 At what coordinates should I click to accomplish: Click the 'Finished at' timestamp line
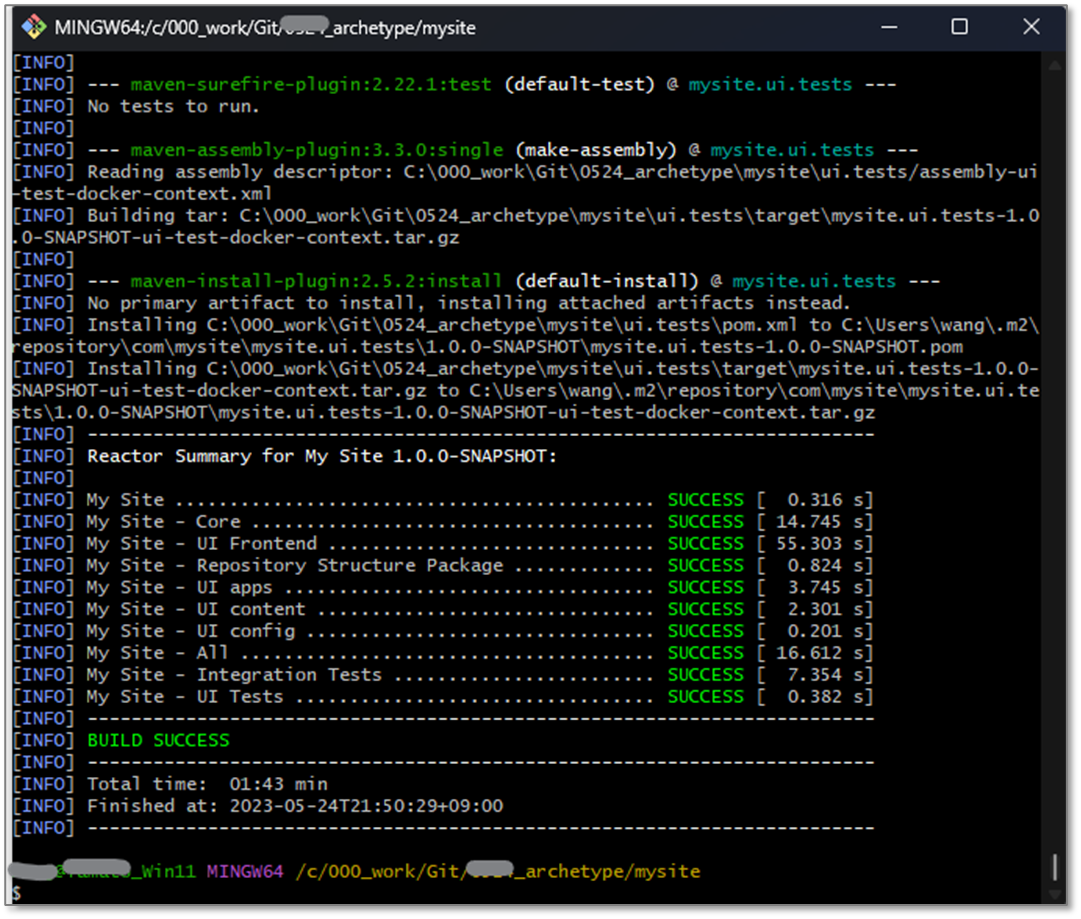coord(295,805)
